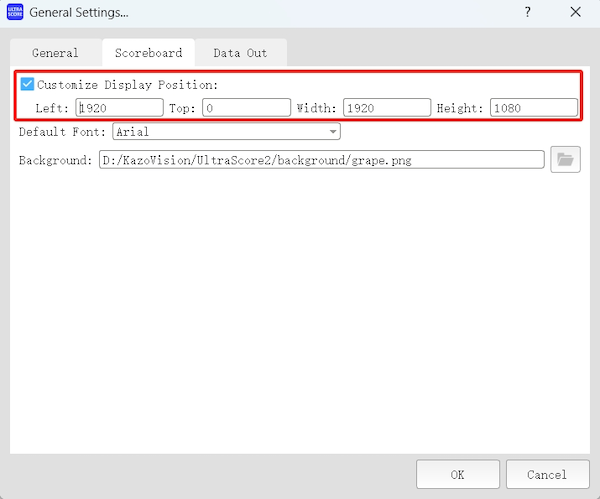This screenshot has height=499, width=600.
Task: Click the Height field showing 1080
Action: pyautogui.click(x=533, y=107)
